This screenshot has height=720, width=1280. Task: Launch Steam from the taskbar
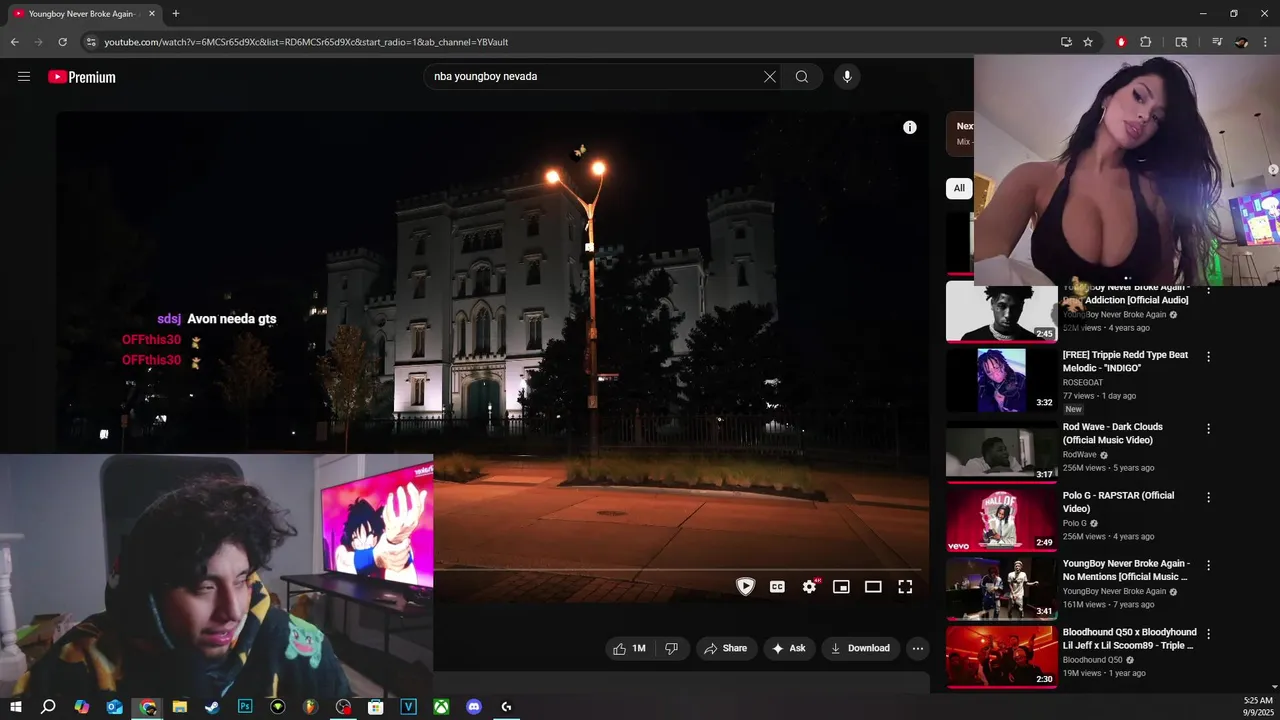[212, 707]
